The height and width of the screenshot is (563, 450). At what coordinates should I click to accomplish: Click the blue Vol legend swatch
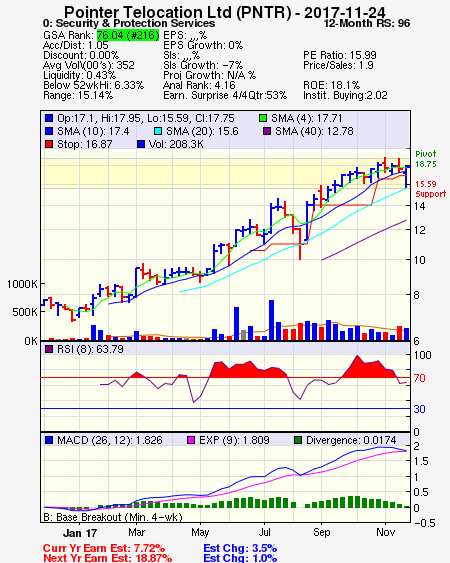click(x=141, y=144)
